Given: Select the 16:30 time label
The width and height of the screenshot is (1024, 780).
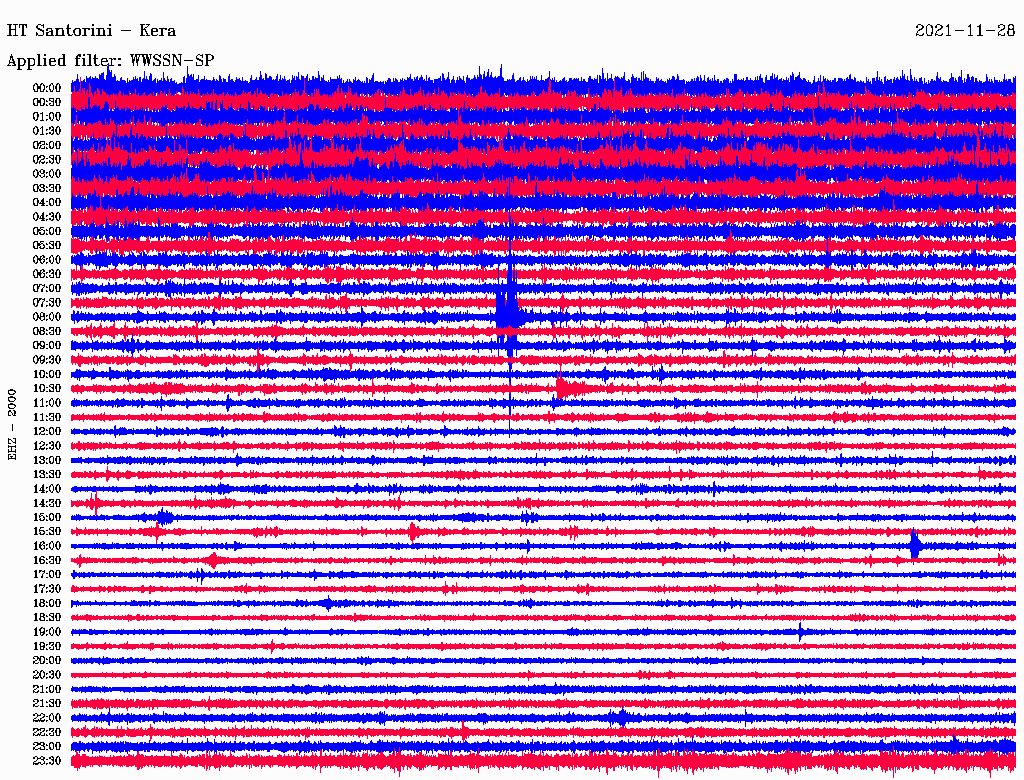Looking at the screenshot, I should (x=47, y=561).
